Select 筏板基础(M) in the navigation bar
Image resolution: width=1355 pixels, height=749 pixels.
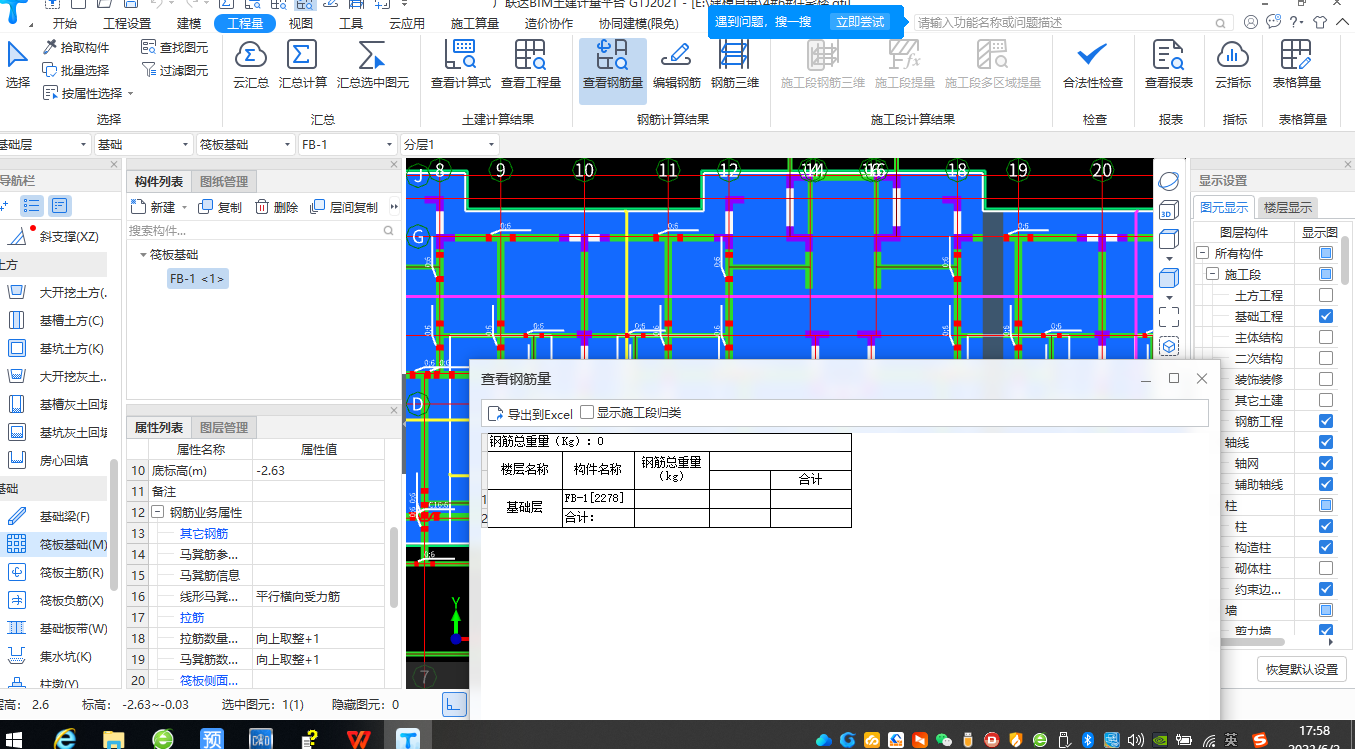click(57, 545)
